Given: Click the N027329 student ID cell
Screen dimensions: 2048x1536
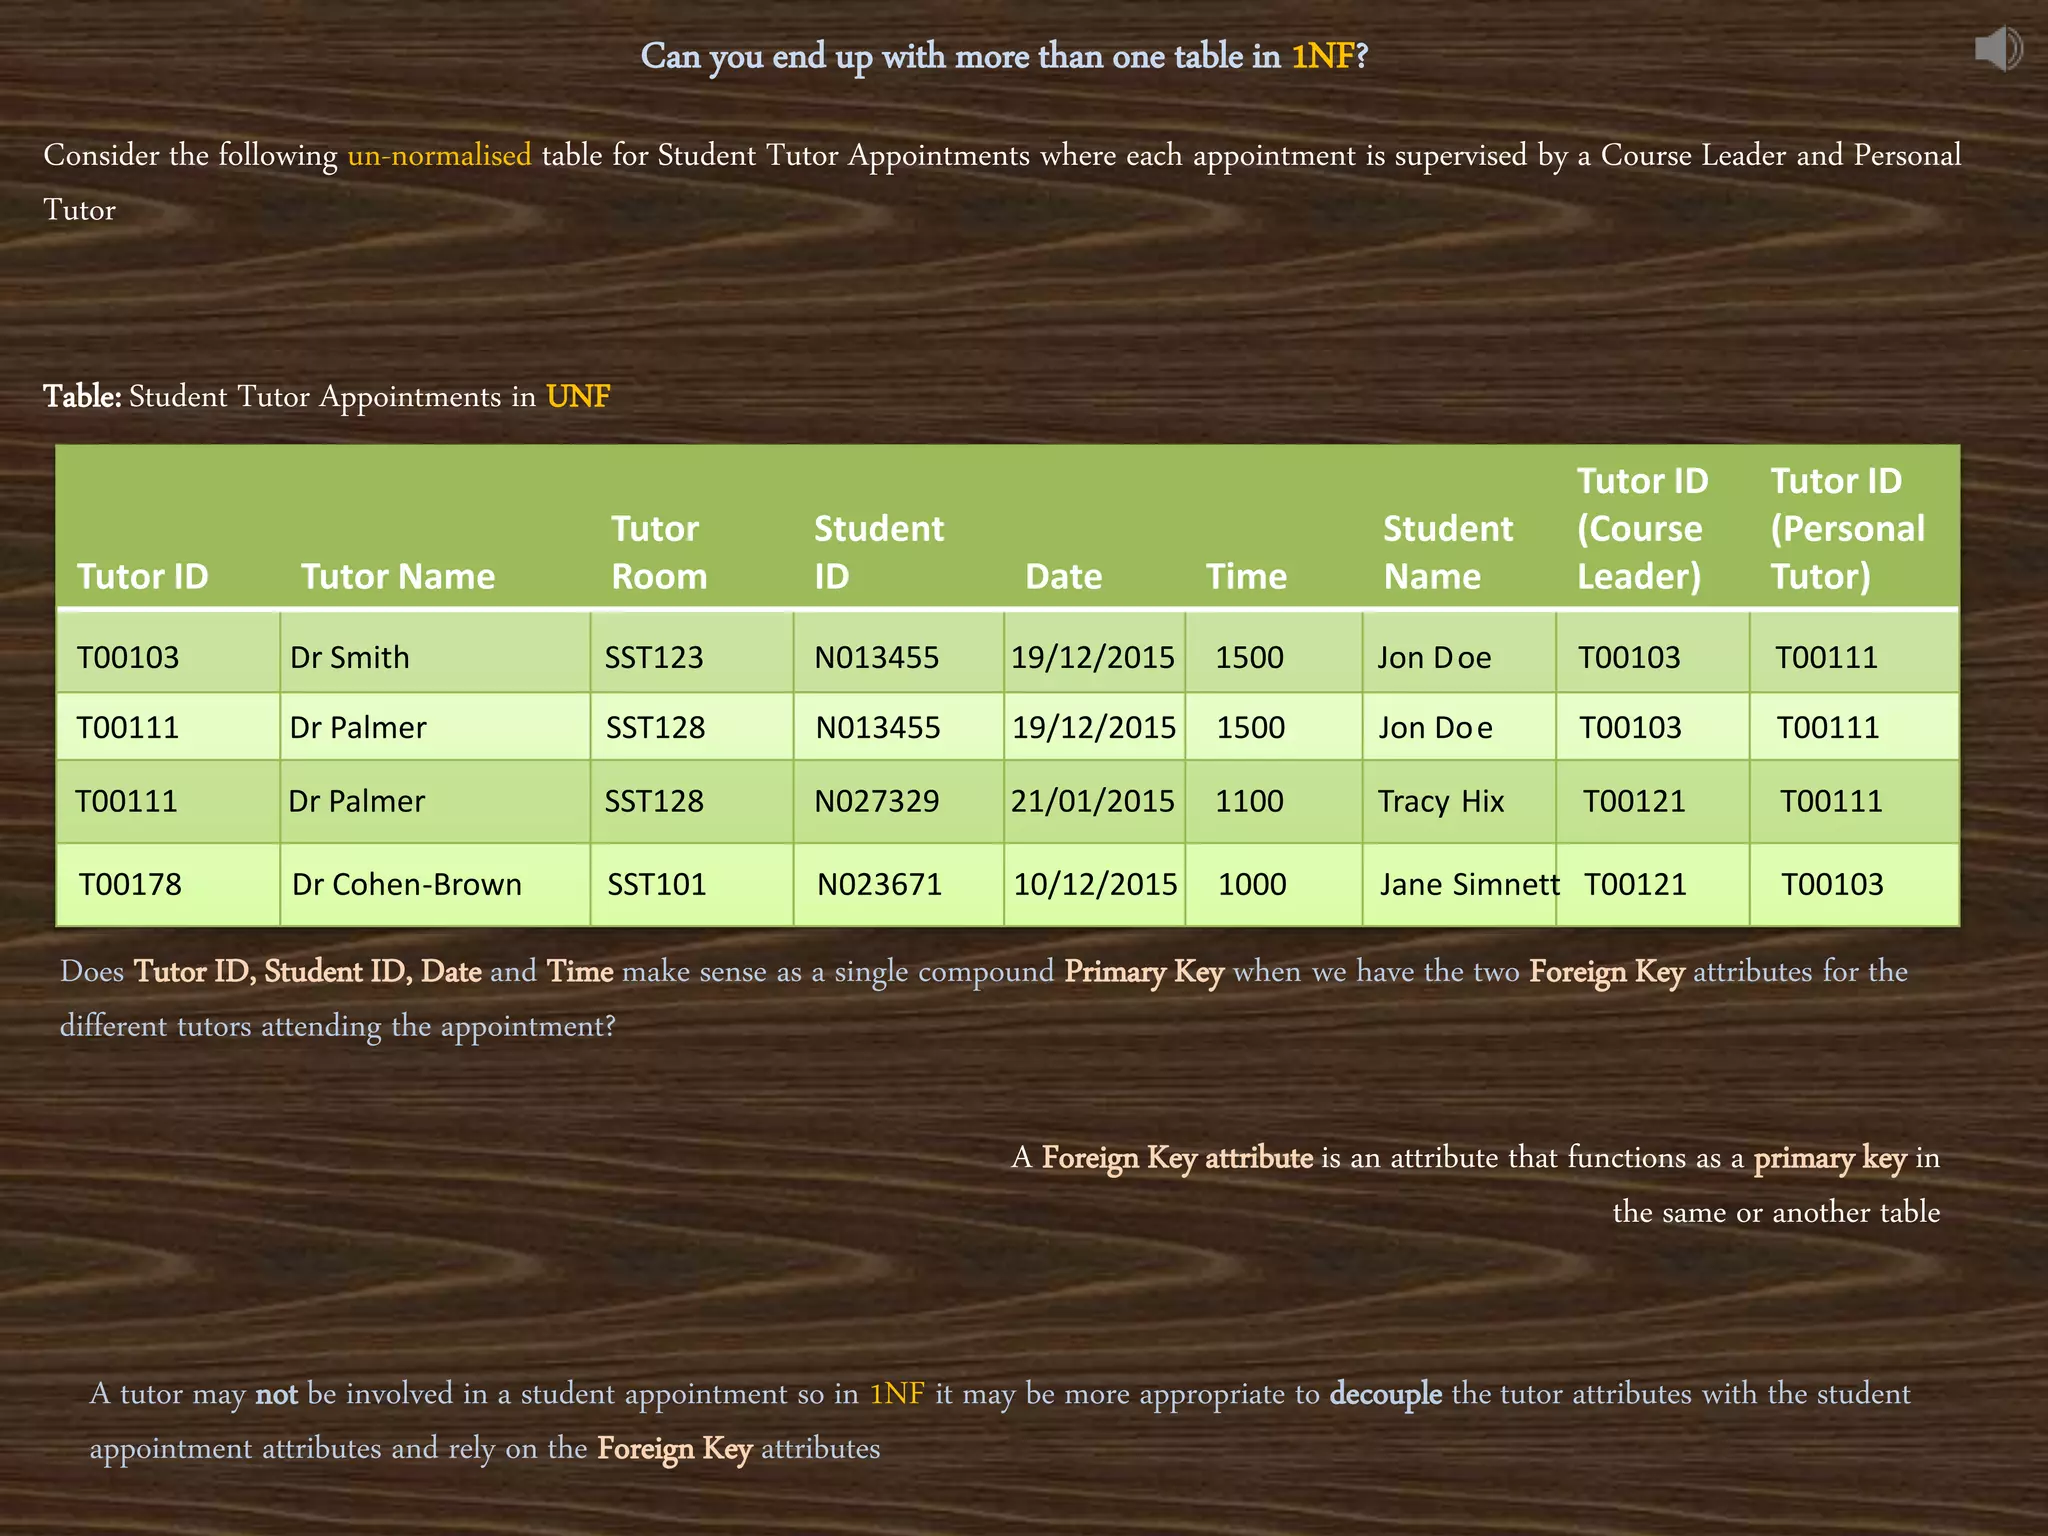Looking at the screenshot, I should (877, 801).
